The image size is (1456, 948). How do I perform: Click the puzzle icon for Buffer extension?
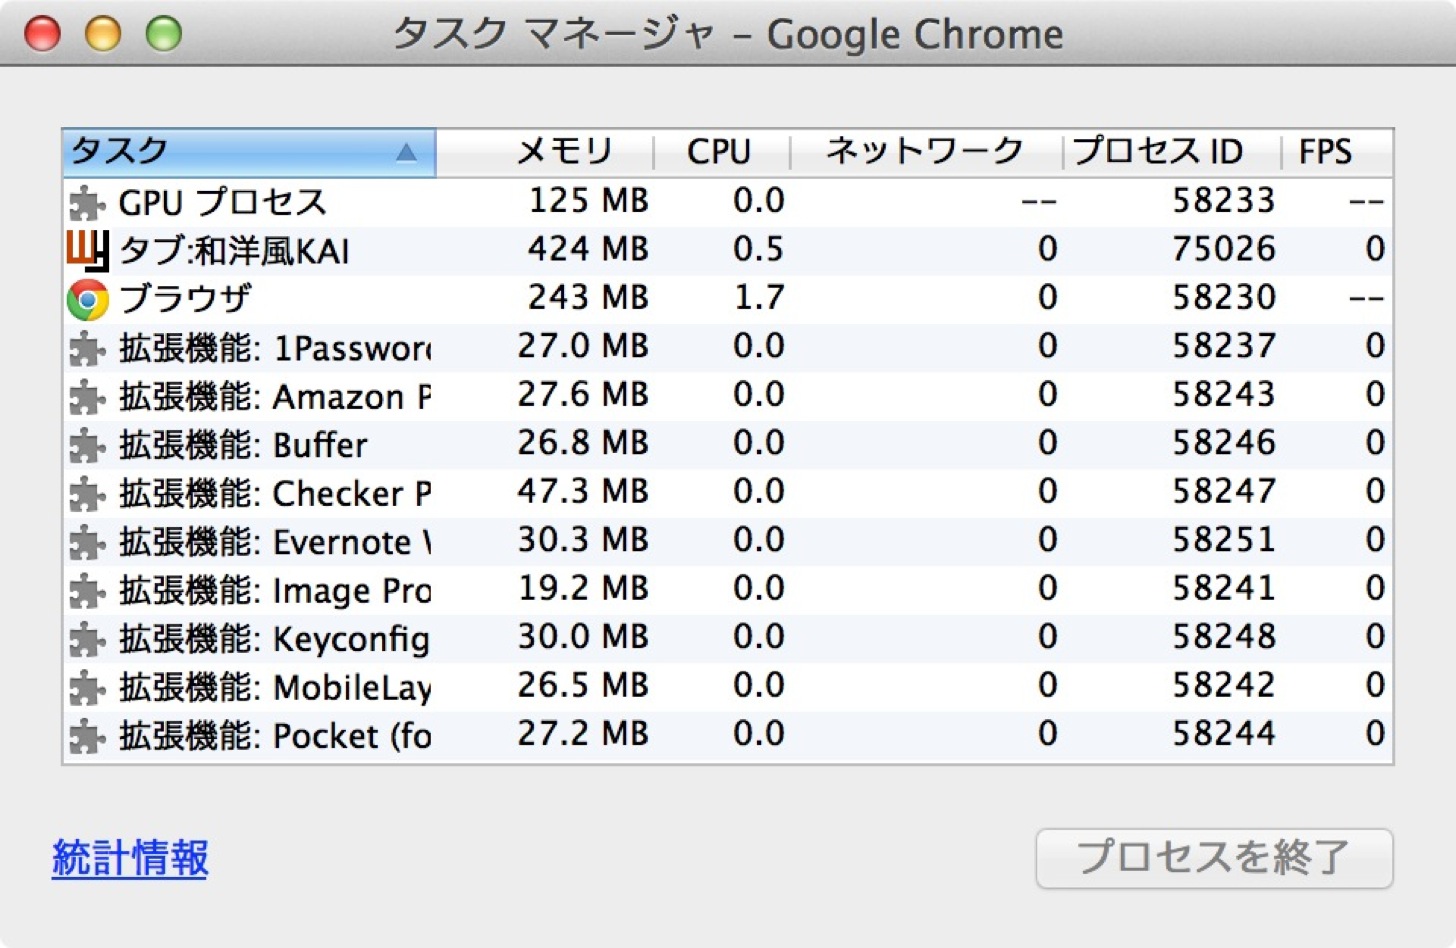click(87, 446)
